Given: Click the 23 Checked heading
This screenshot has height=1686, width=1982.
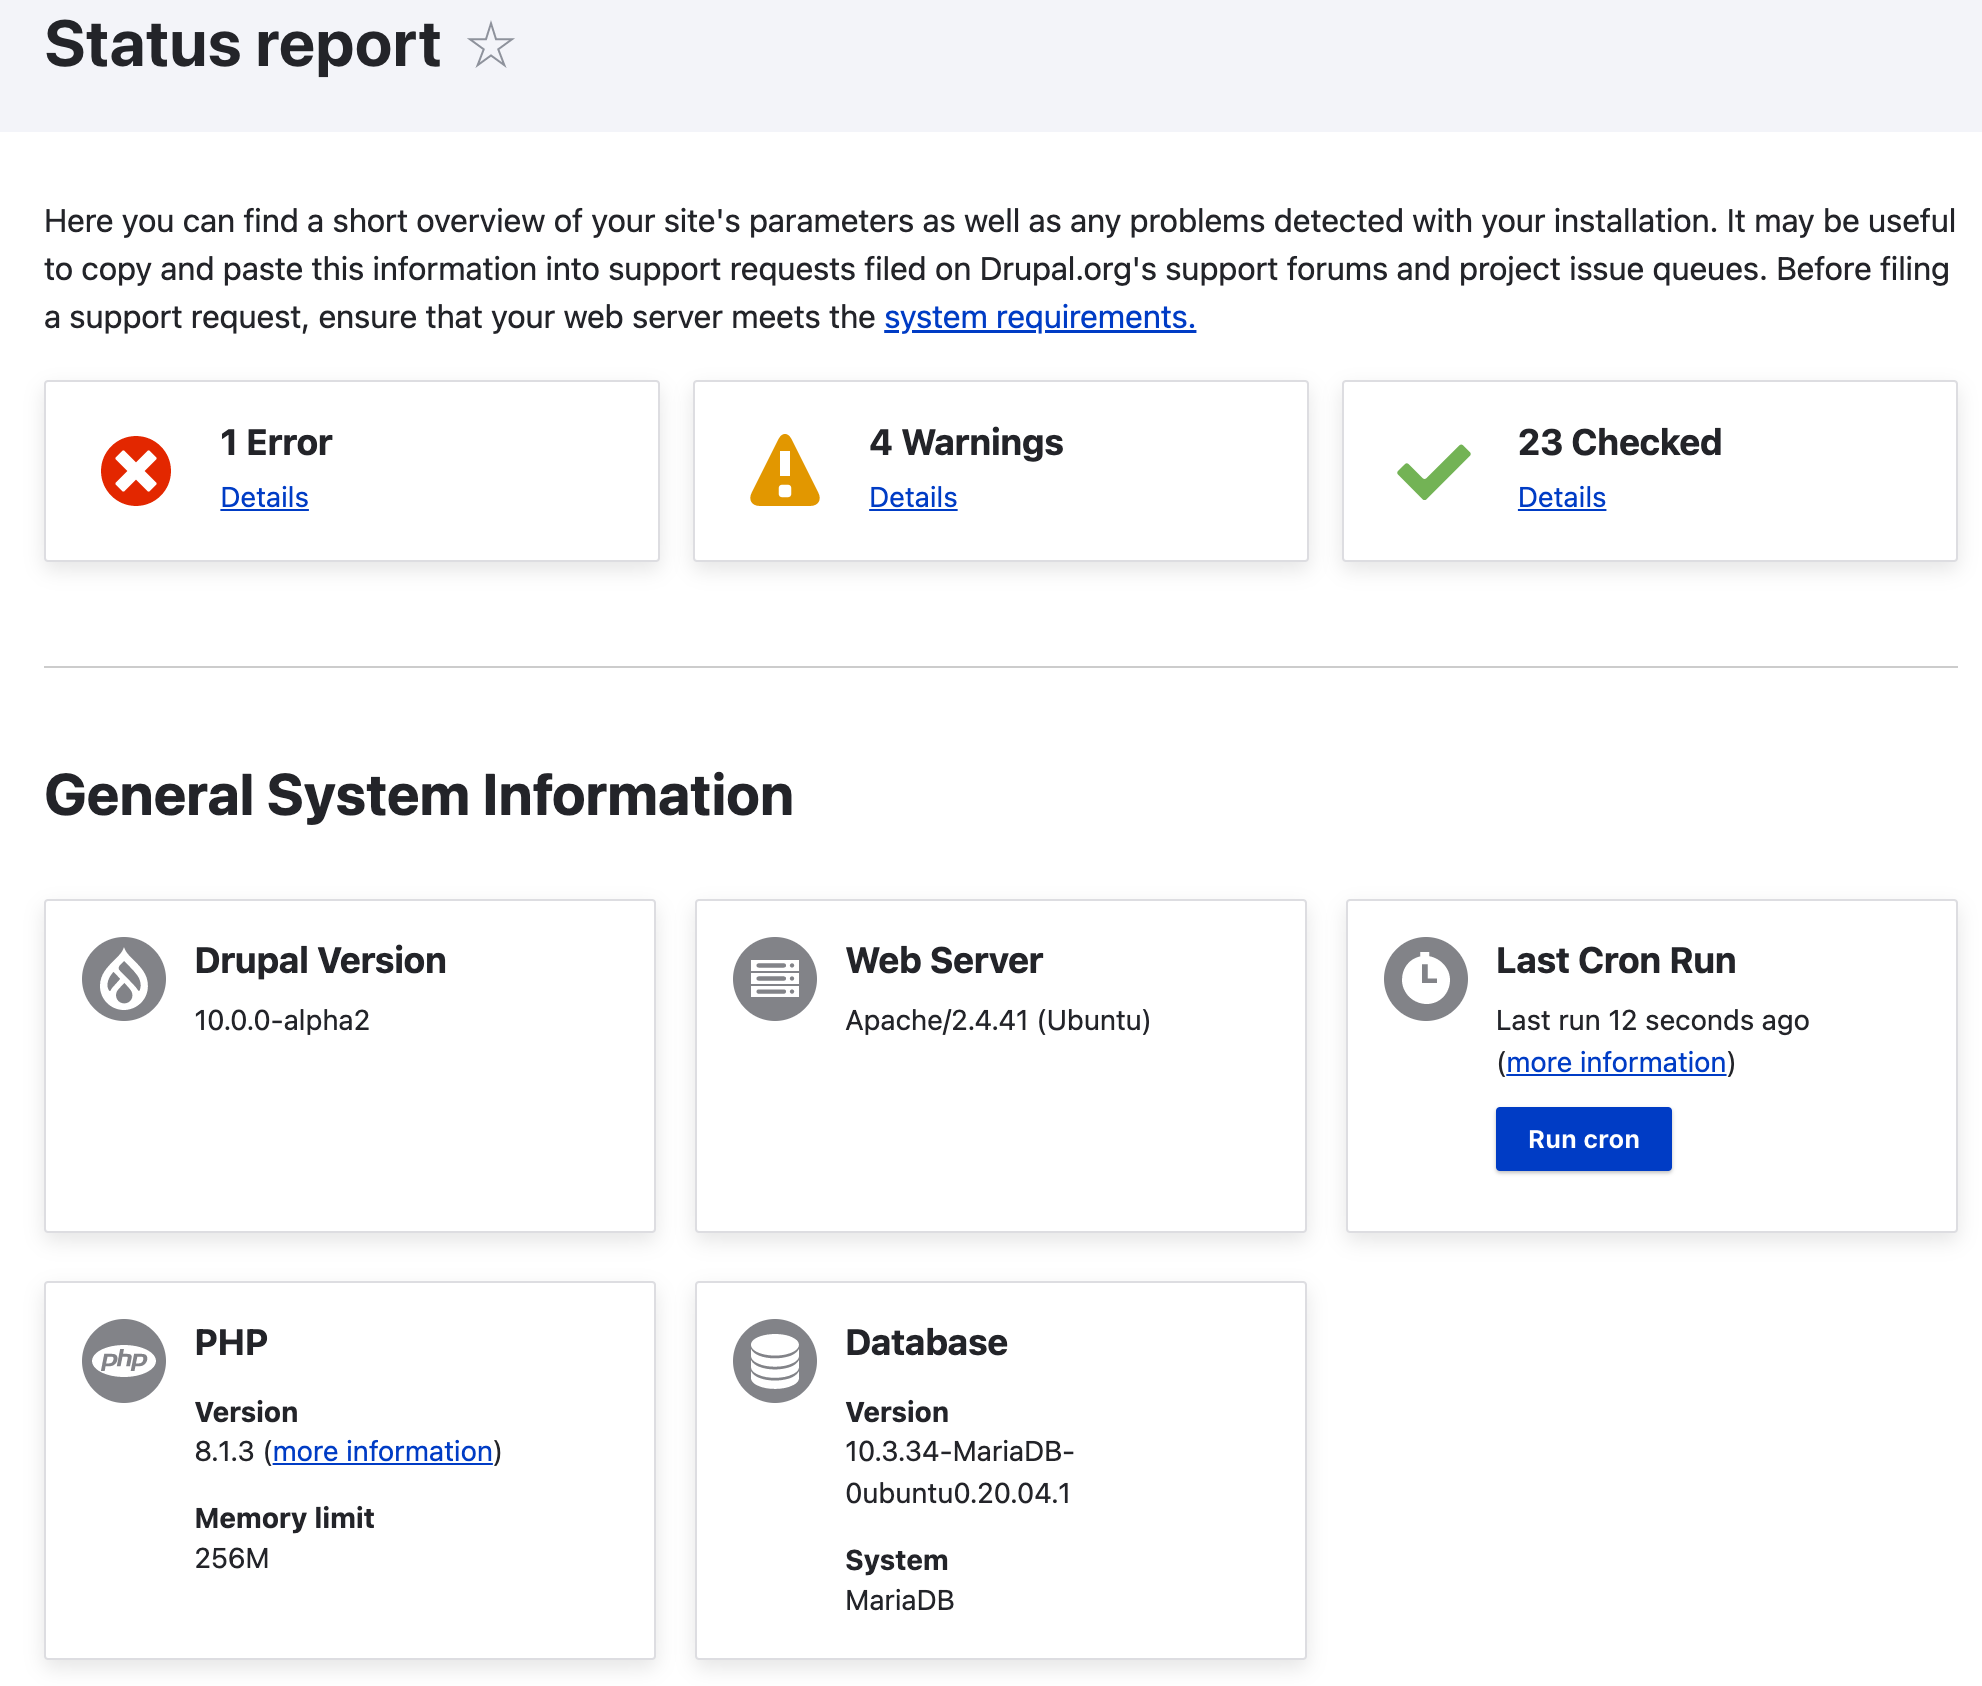Looking at the screenshot, I should click(1620, 442).
